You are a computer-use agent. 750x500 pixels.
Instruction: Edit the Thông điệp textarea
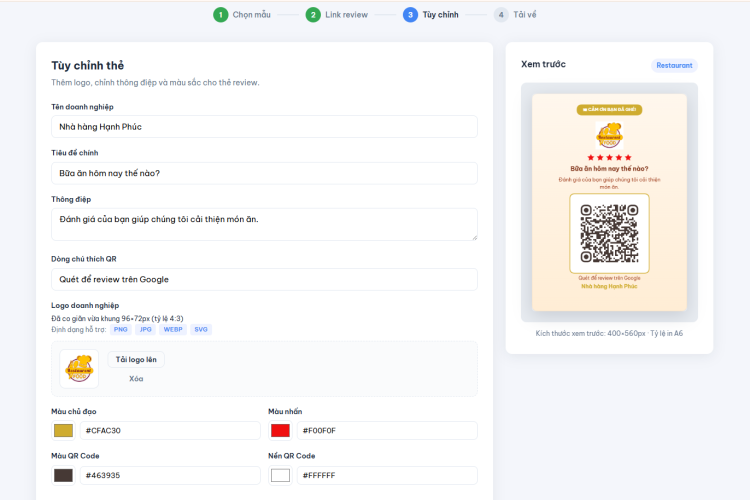click(264, 224)
